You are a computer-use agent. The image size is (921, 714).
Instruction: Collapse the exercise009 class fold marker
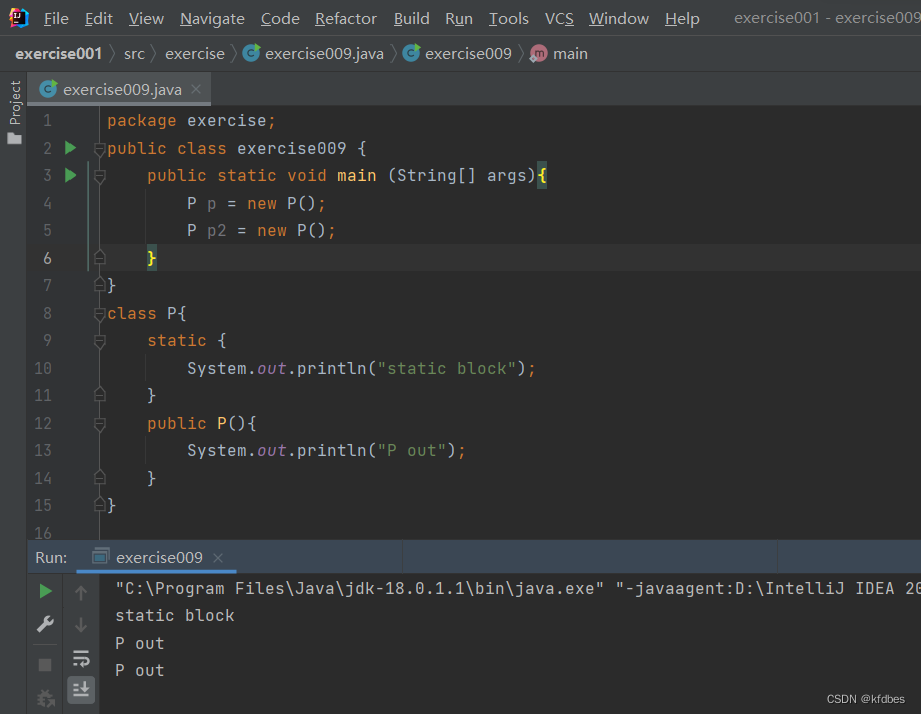[99, 149]
